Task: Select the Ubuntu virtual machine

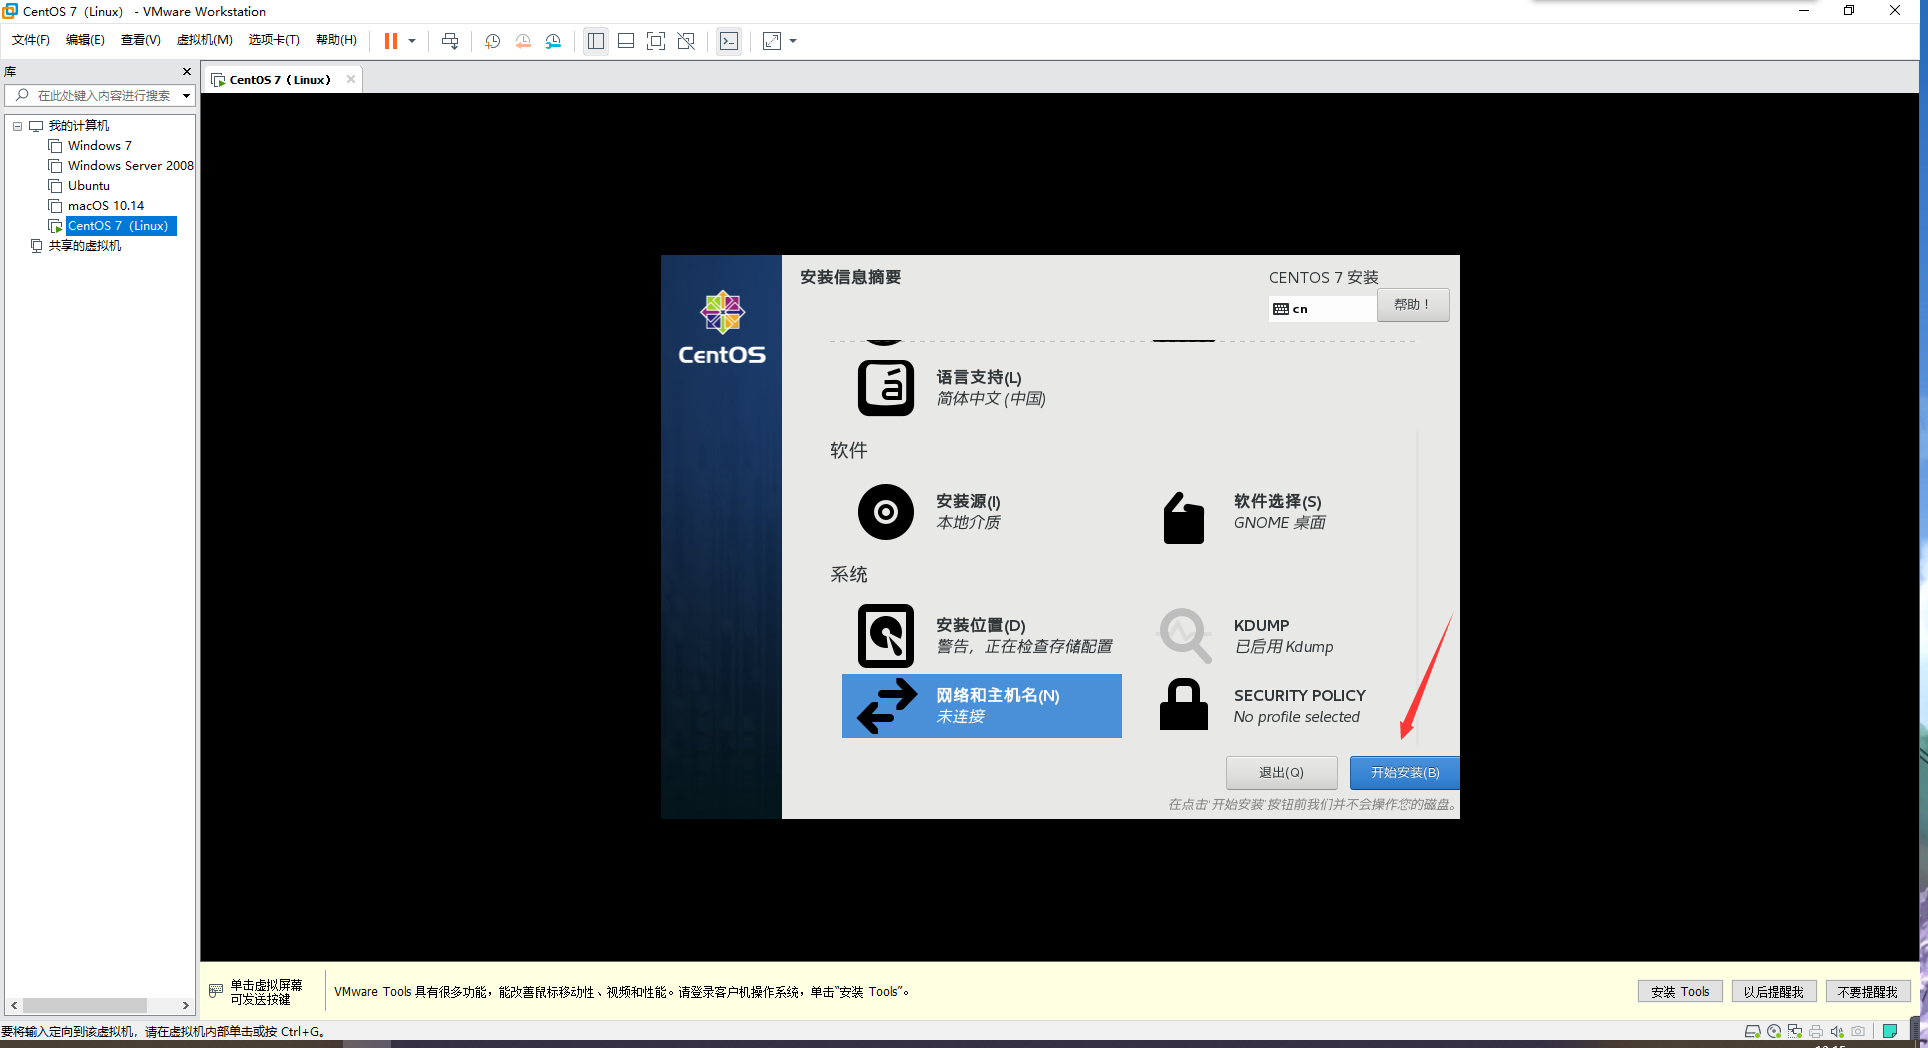Action: 89,186
